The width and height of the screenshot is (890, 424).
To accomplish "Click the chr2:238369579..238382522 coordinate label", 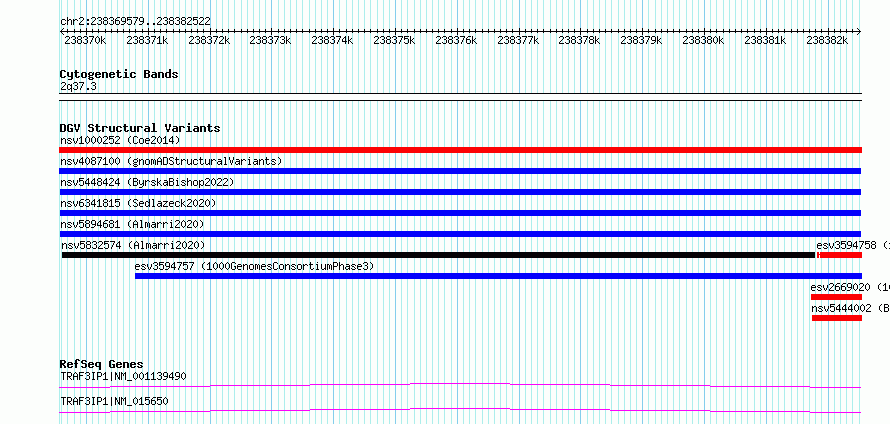I will 135,21.
